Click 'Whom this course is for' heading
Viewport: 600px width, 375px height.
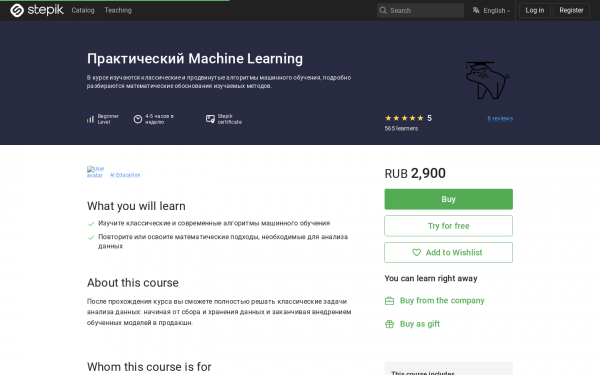(x=149, y=367)
